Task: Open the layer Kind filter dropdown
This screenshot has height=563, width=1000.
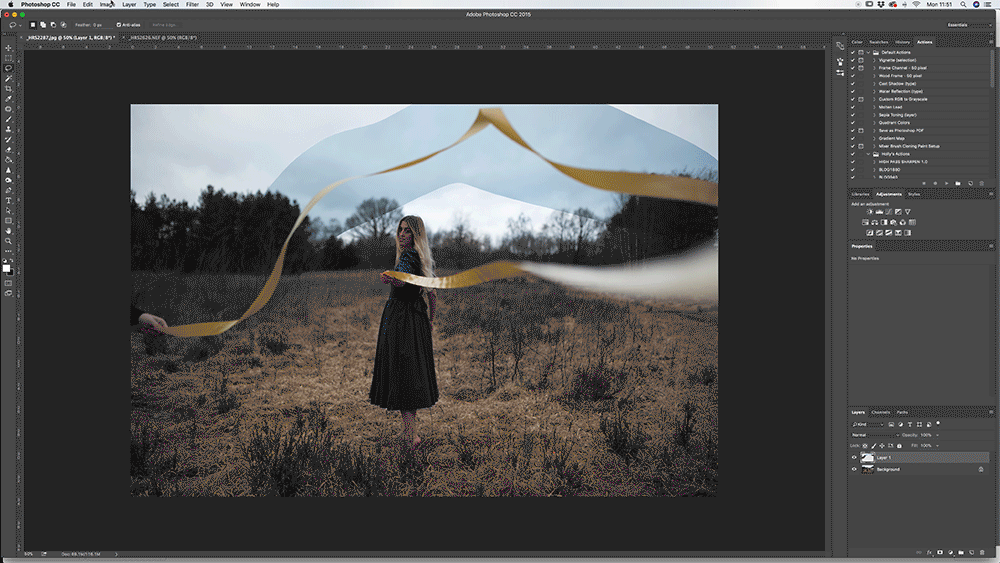Action: [x=869, y=424]
